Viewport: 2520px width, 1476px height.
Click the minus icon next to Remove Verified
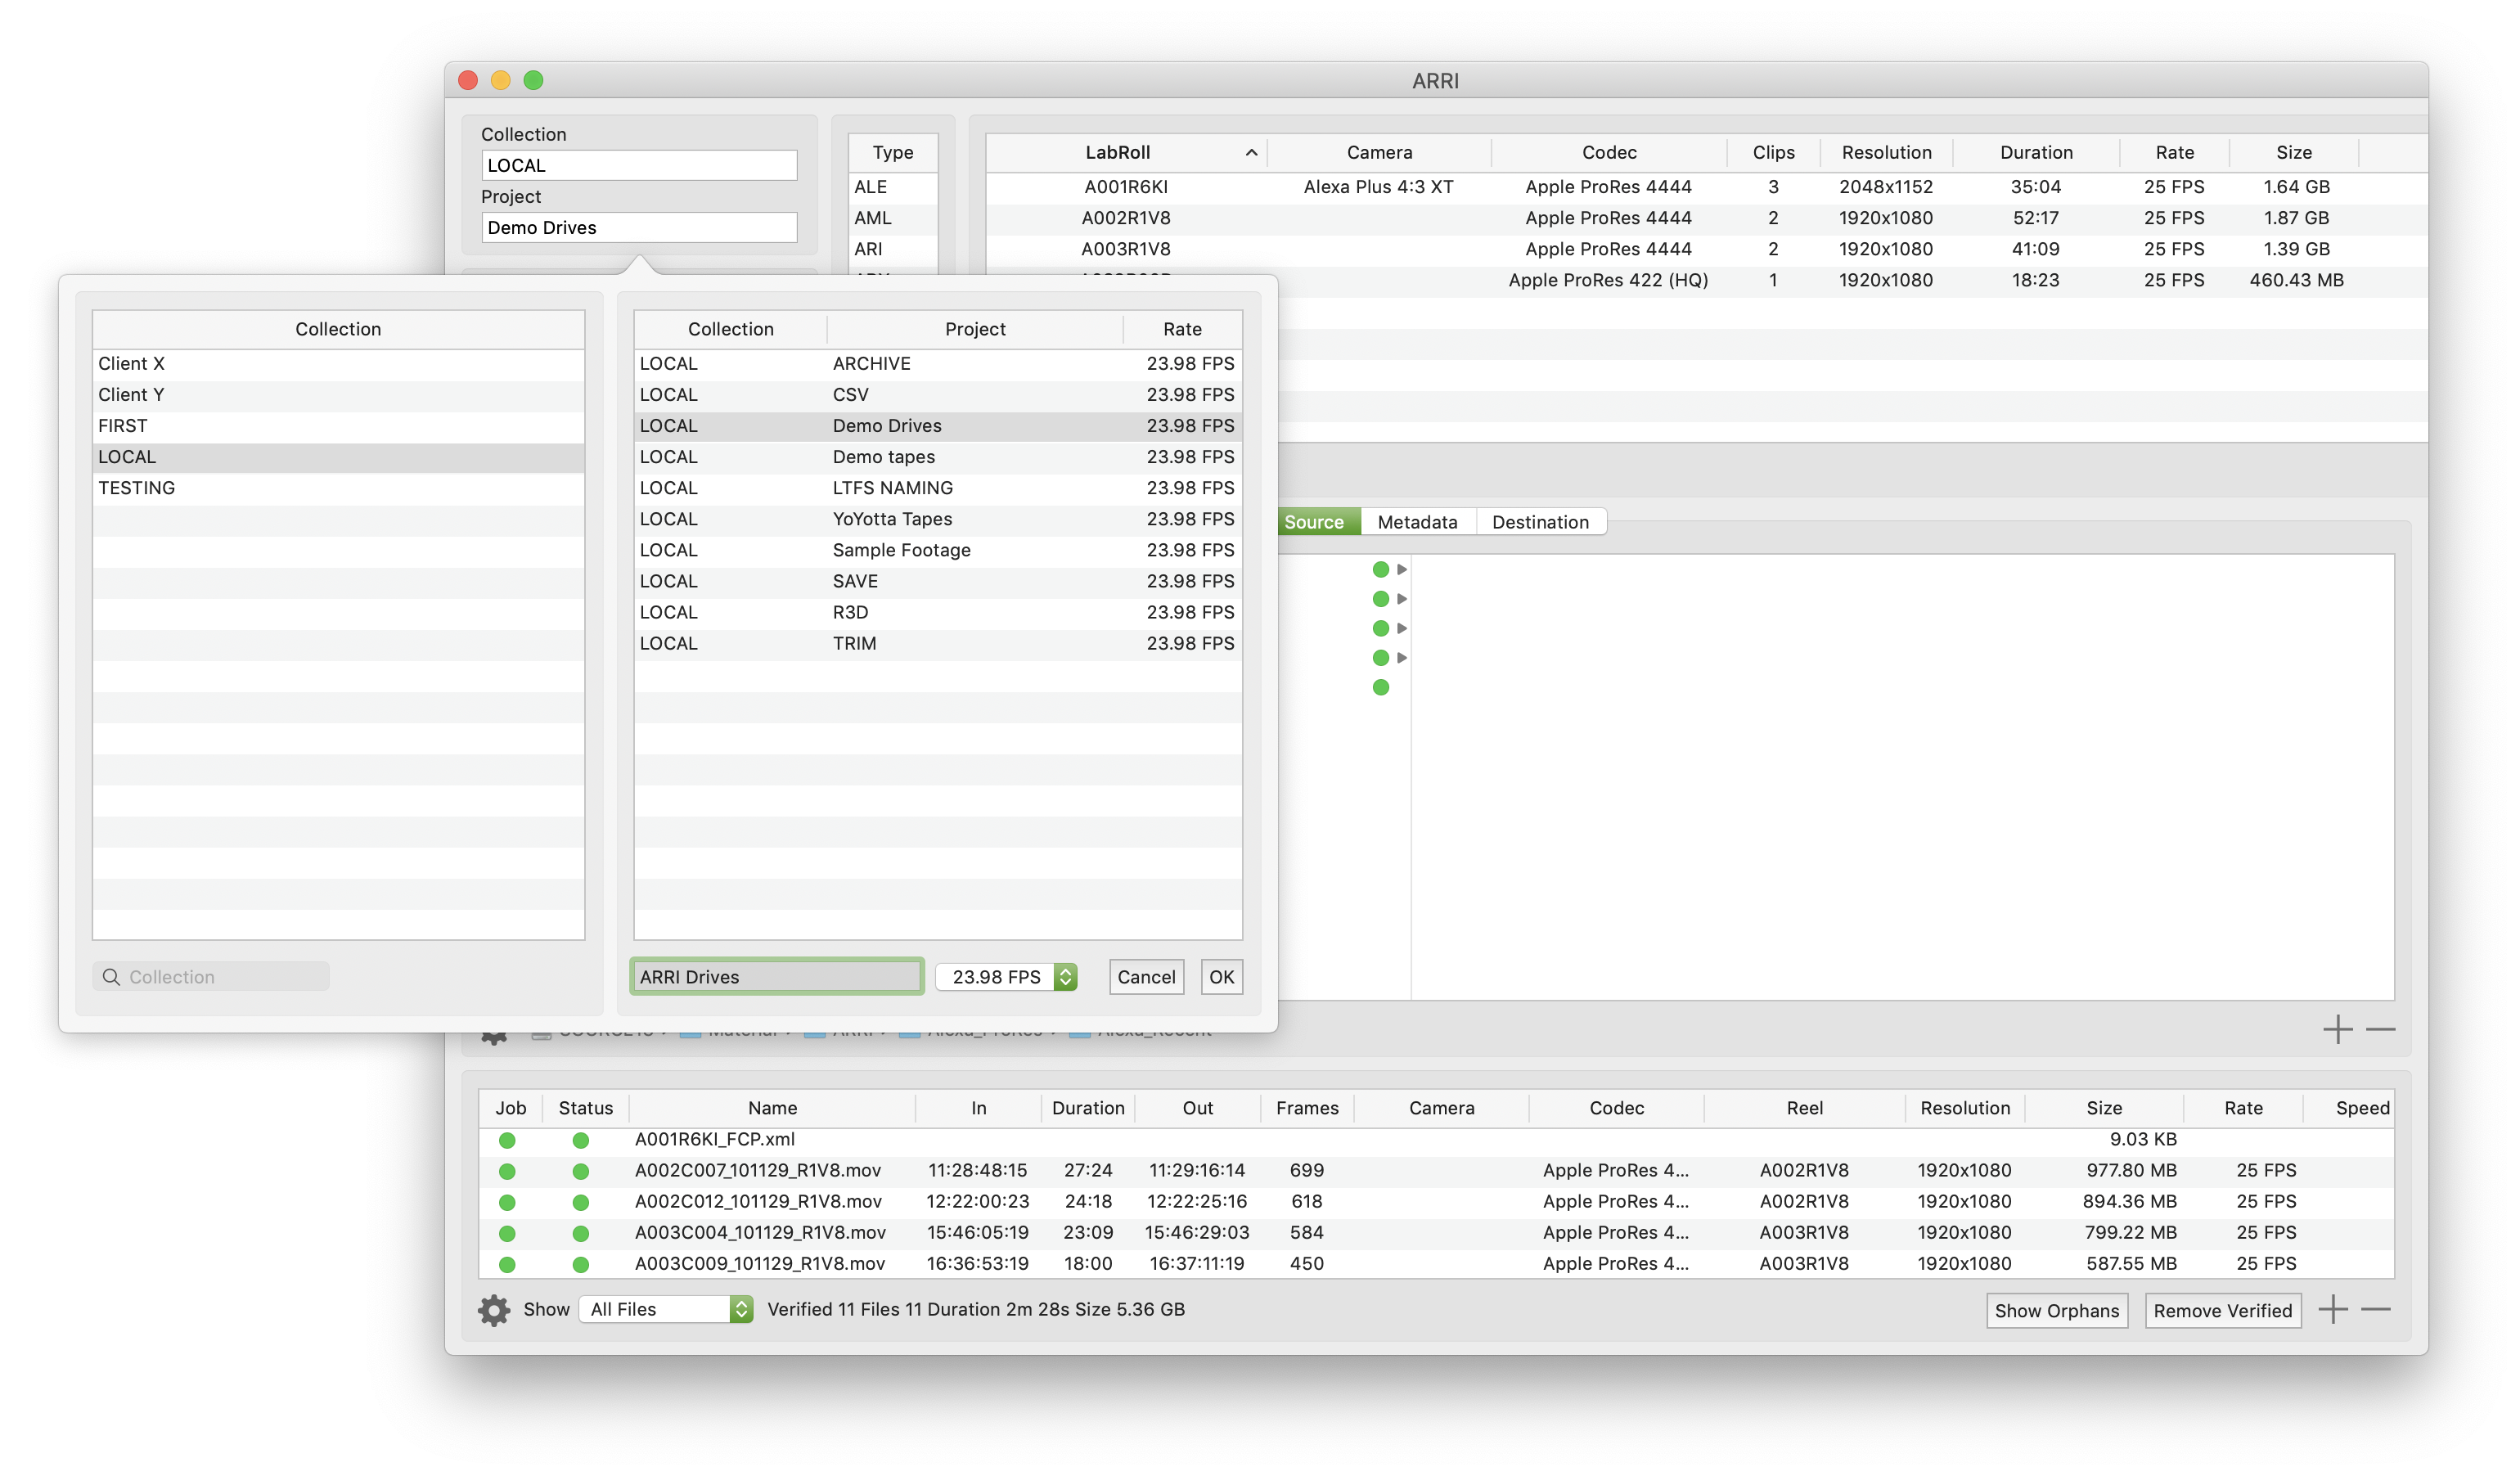click(x=2376, y=1310)
